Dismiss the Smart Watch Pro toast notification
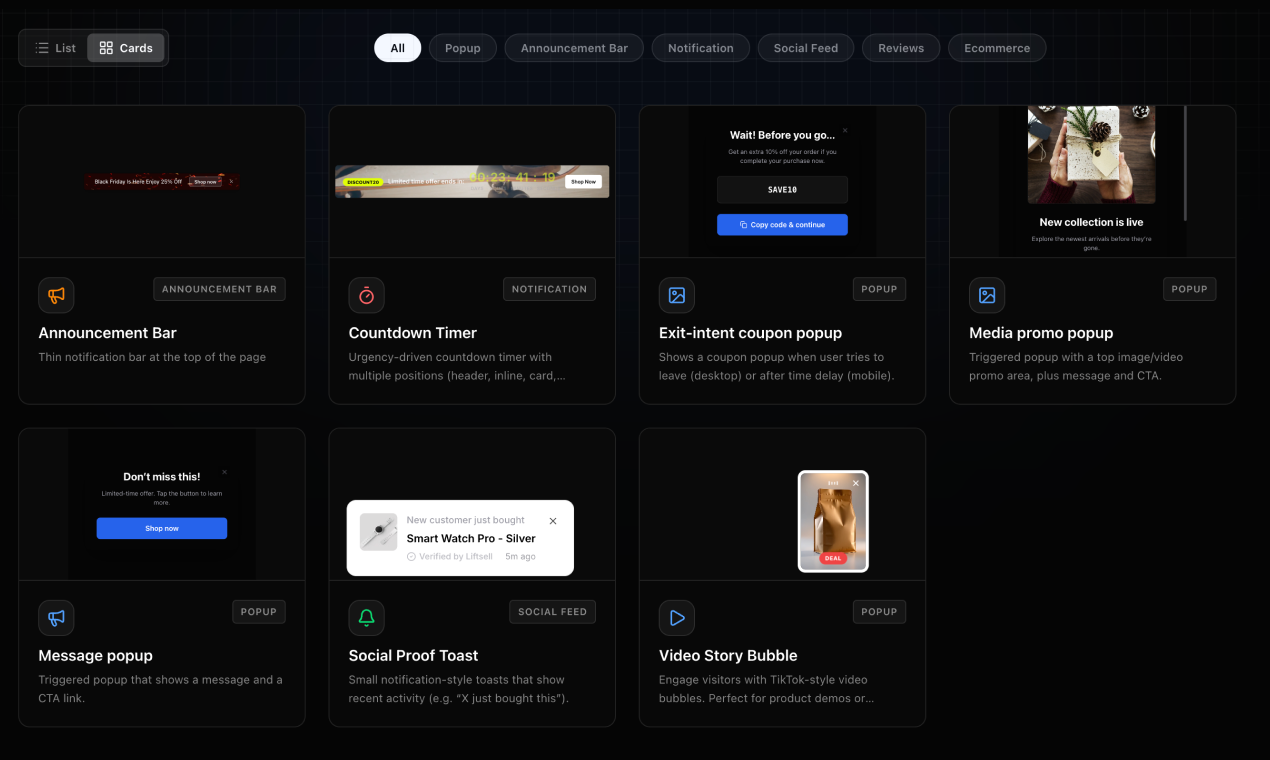Viewport: 1270px width, 760px height. (552, 520)
